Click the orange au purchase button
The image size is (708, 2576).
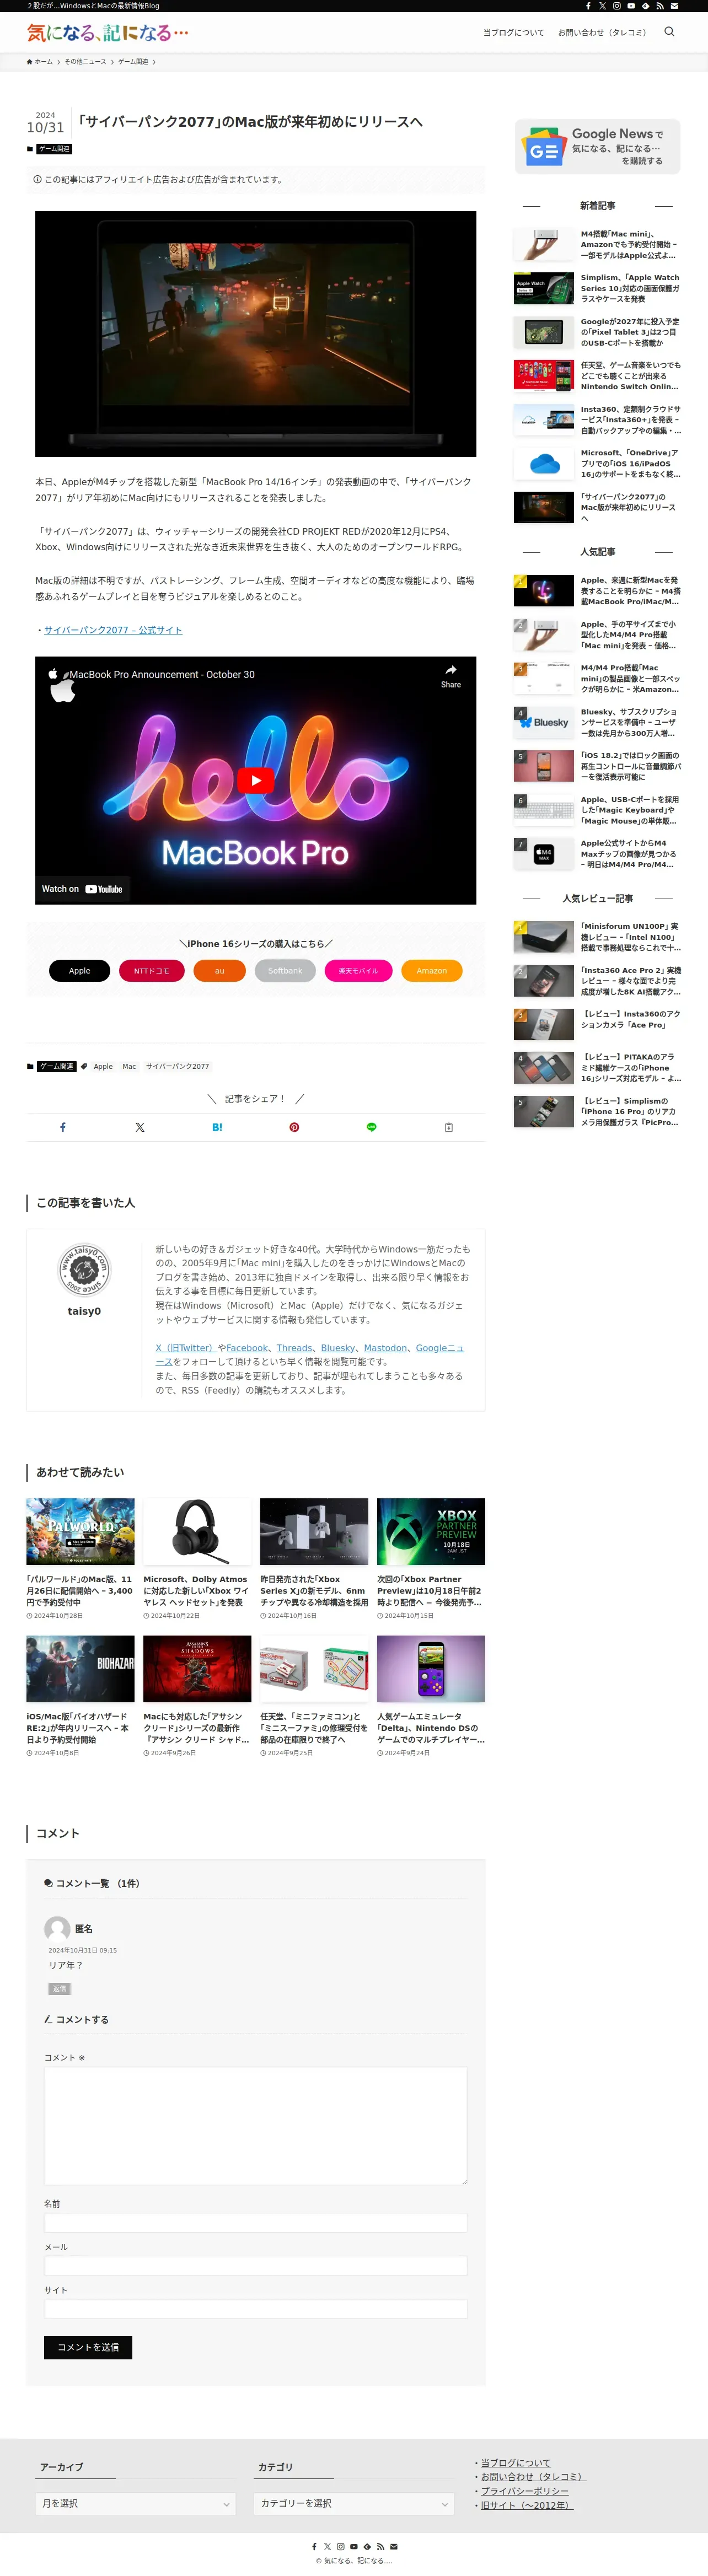tap(219, 970)
